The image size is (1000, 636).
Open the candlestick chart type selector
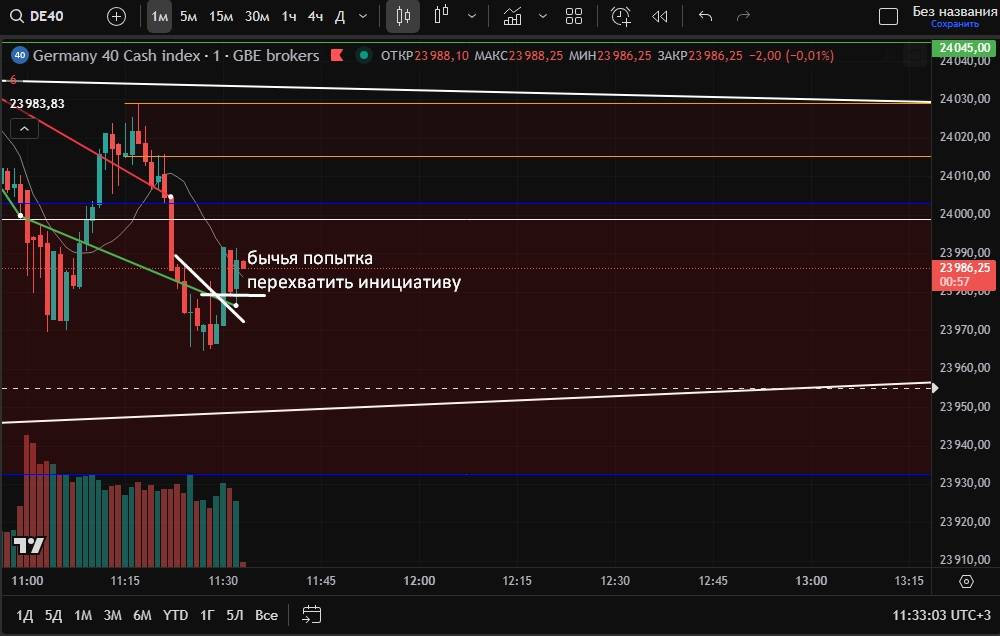pyautogui.click(x=403, y=16)
